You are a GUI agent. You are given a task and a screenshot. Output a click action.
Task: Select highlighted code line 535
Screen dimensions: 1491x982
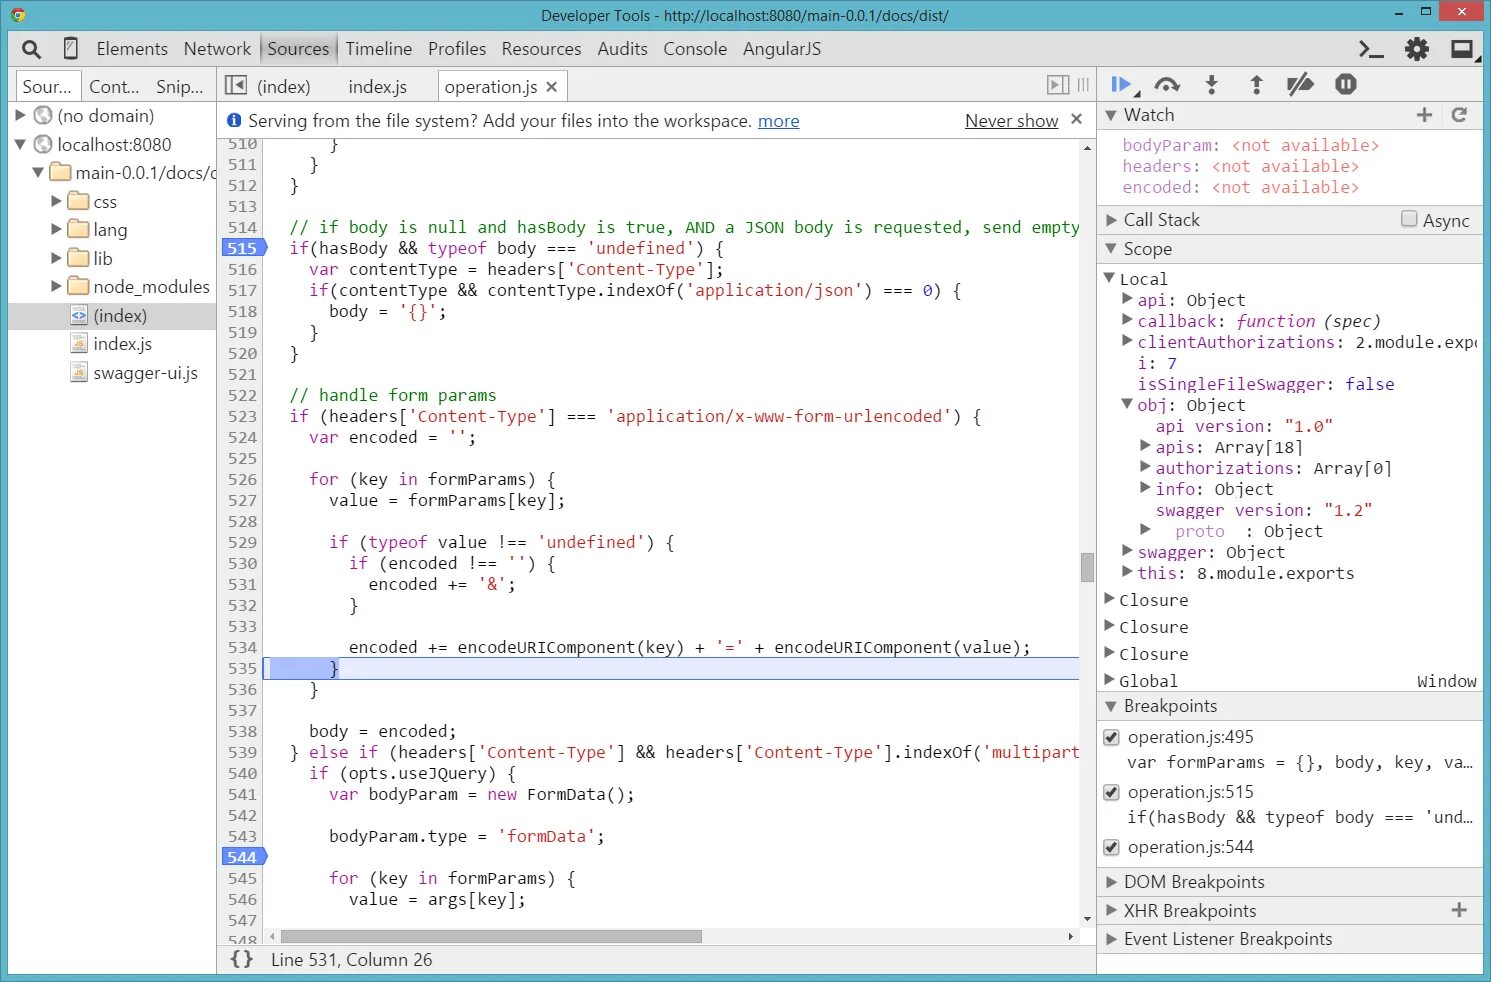(x=671, y=668)
